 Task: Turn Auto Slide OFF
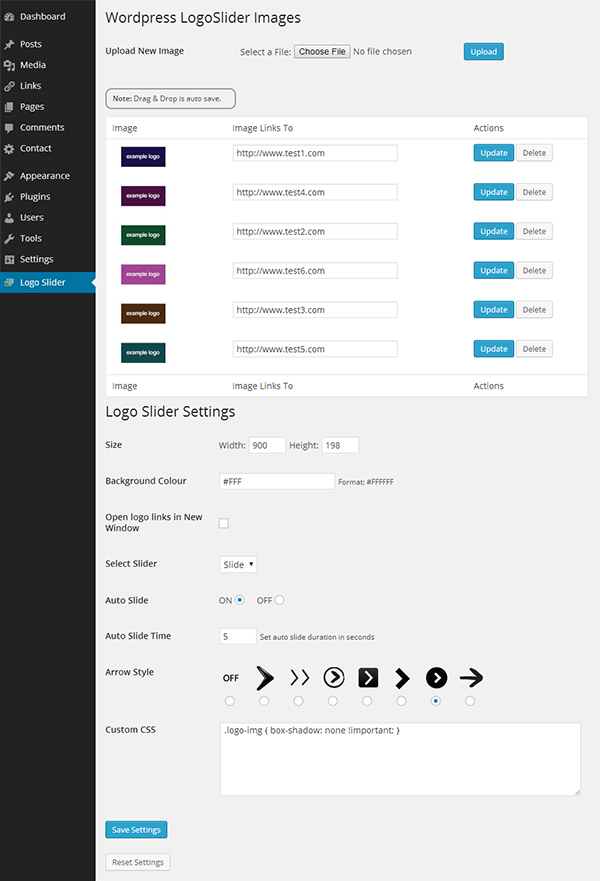pos(279,600)
